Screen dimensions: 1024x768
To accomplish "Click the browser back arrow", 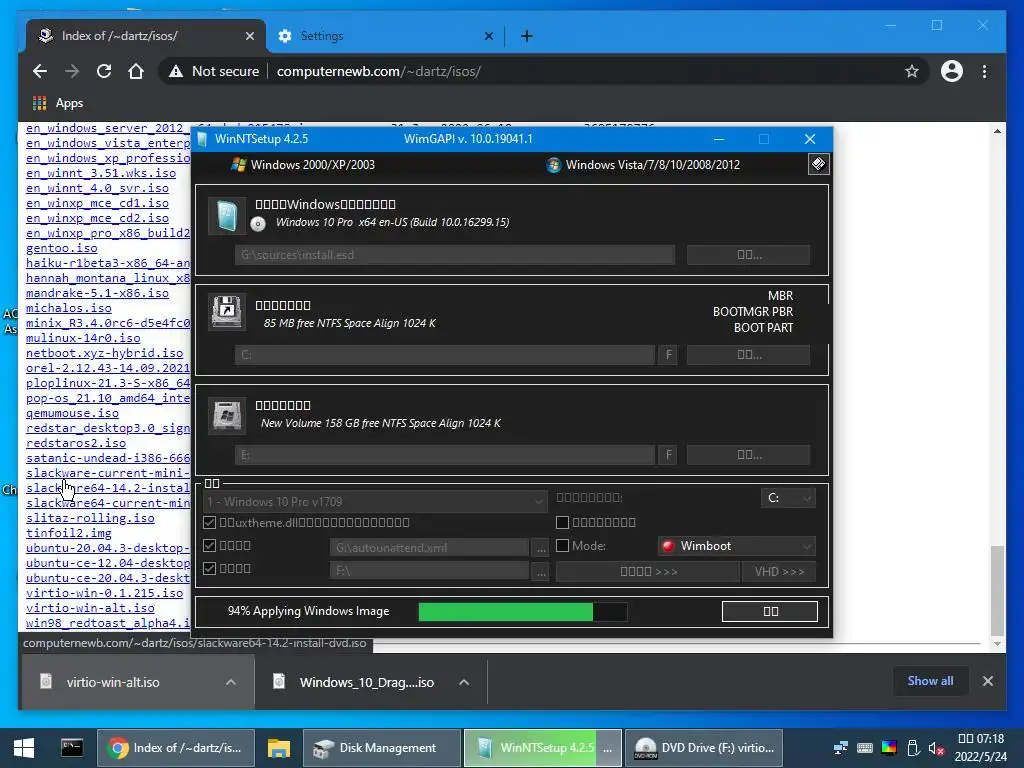I will point(40,71).
